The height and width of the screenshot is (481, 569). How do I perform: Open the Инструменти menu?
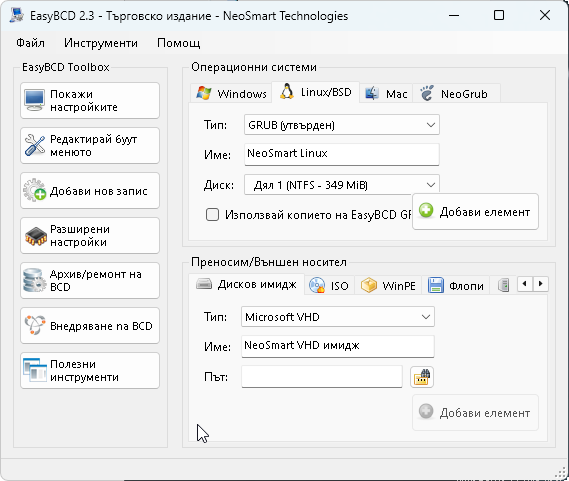click(x=101, y=43)
